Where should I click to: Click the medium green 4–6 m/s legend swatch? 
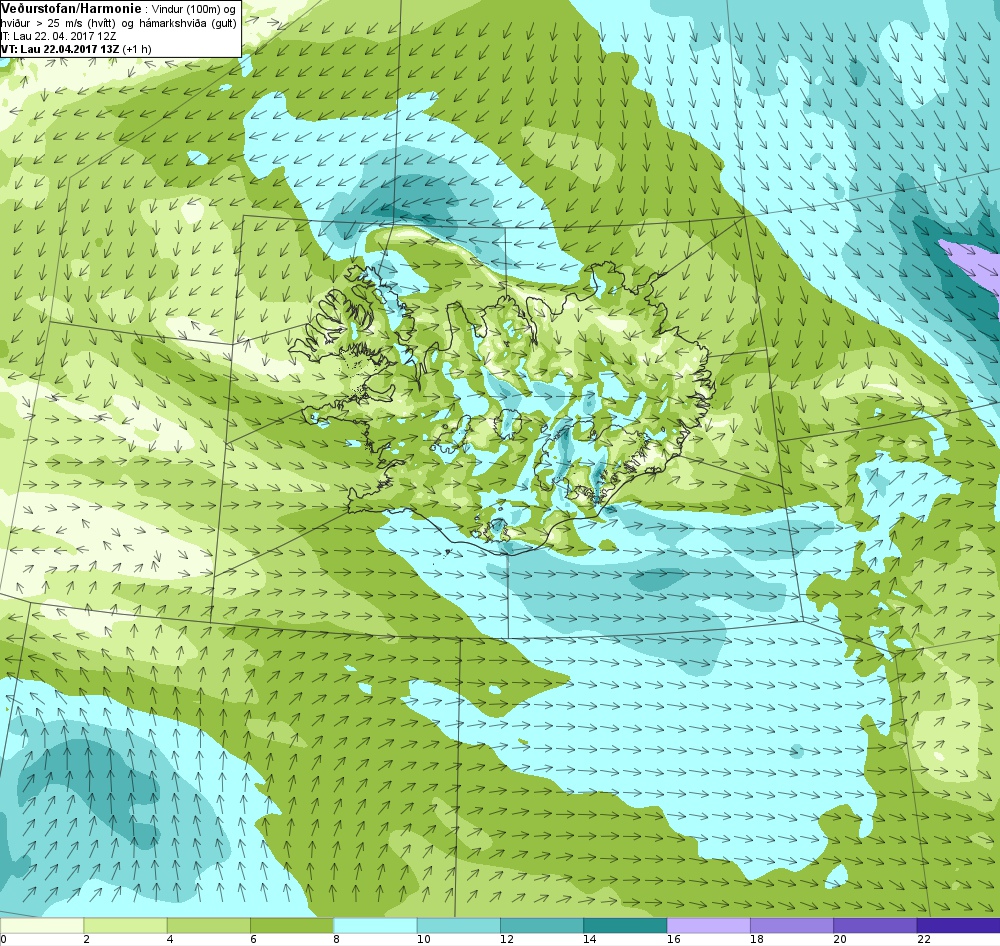pyautogui.click(x=209, y=925)
